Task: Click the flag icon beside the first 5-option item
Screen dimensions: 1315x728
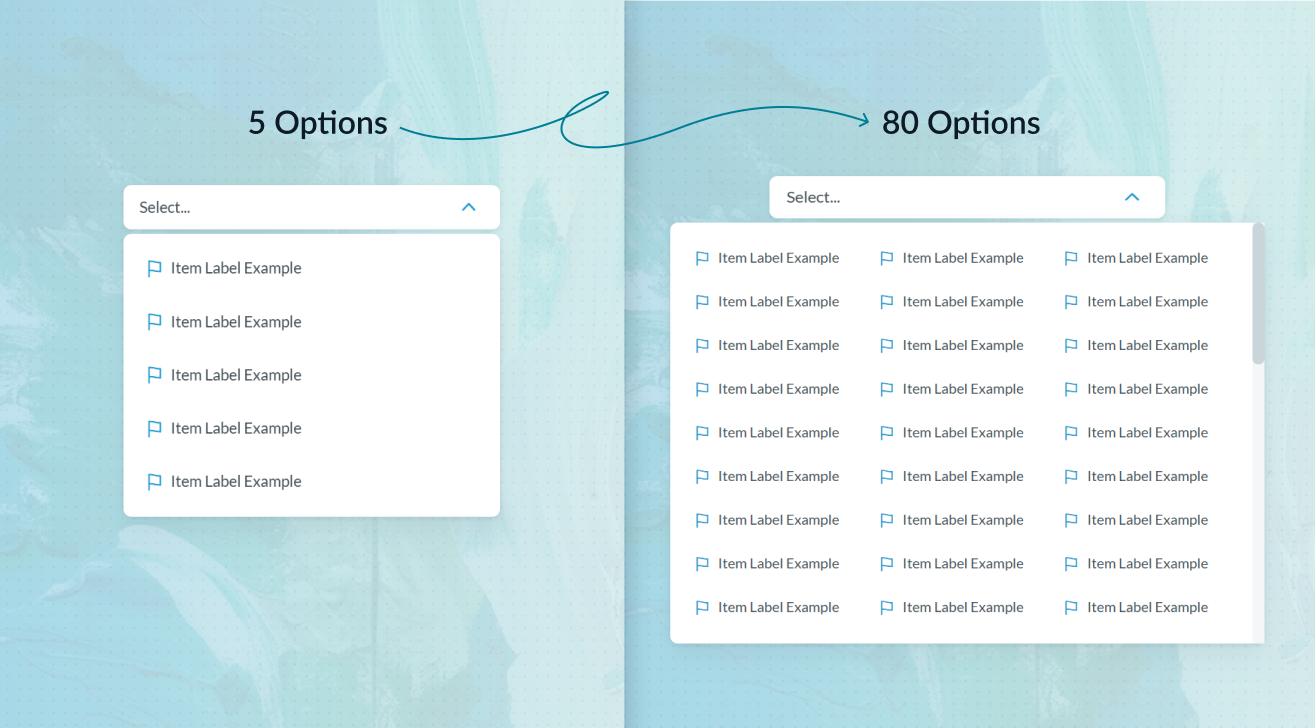Action: tap(155, 267)
